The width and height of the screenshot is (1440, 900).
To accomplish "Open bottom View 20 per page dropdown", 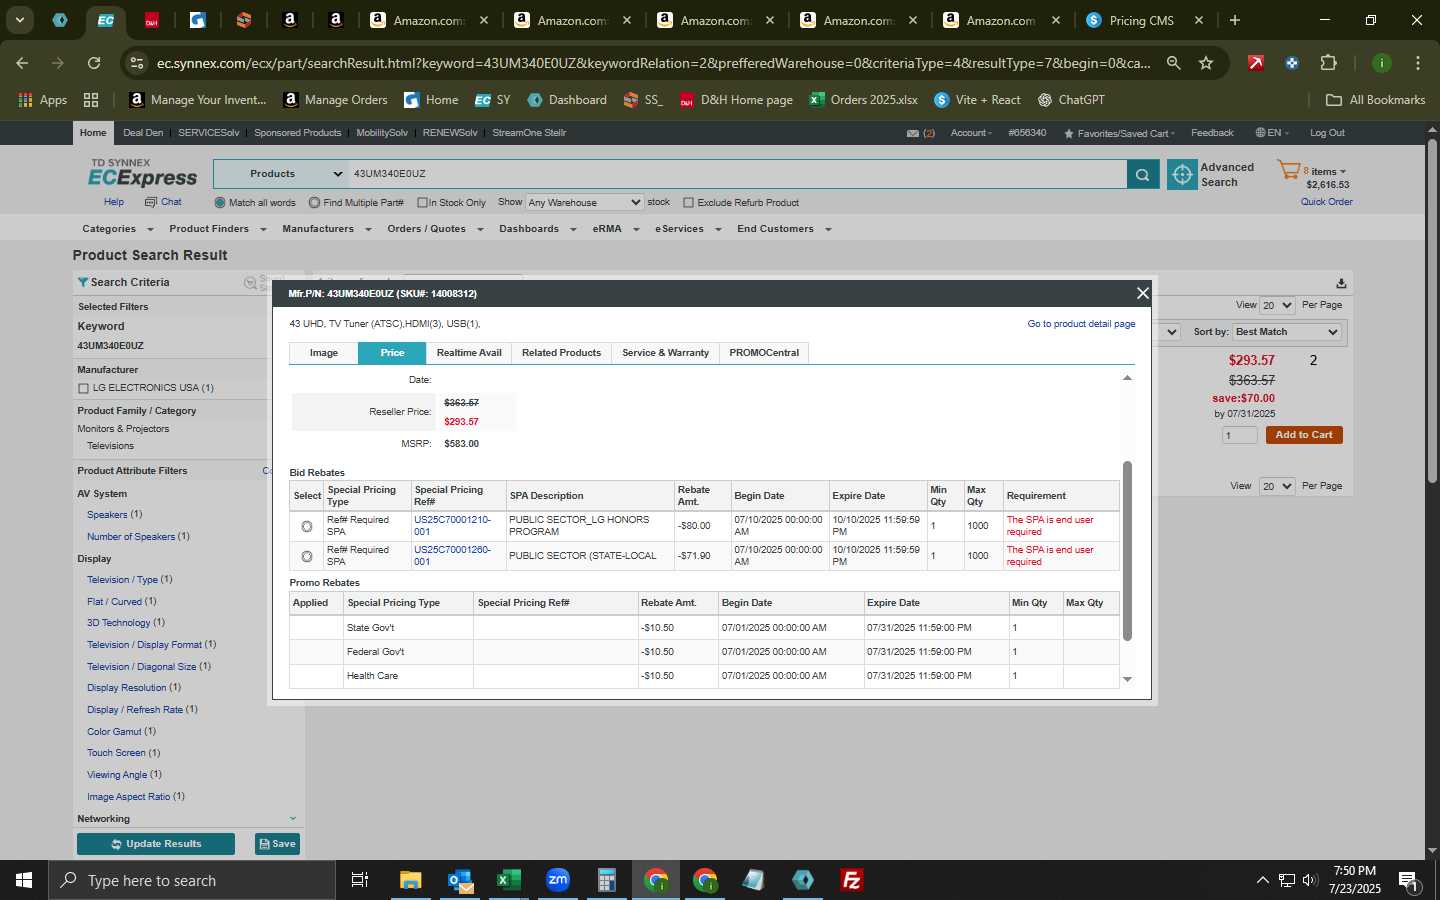I will tap(1276, 486).
